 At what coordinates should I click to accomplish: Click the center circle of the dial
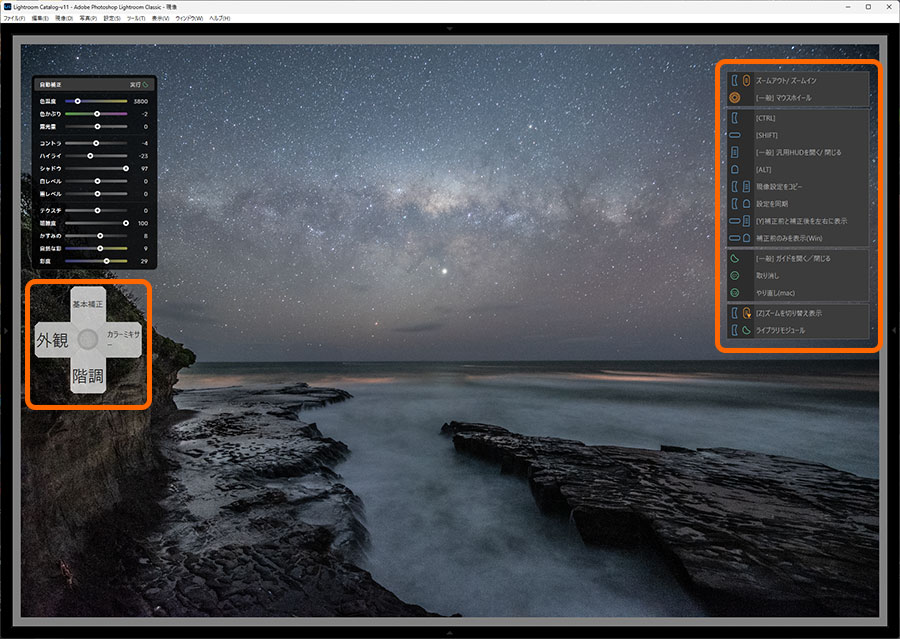click(88, 340)
